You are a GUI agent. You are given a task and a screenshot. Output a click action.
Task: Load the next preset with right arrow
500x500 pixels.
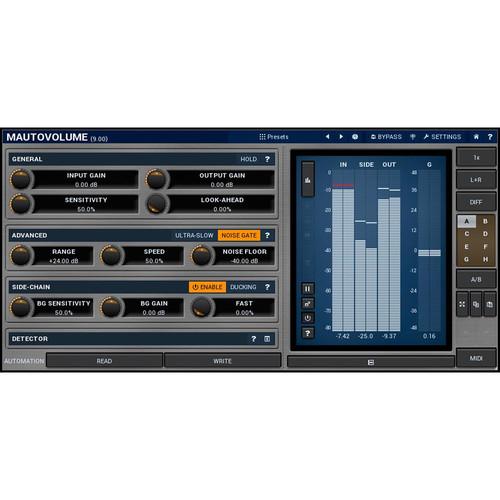(x=341, y=137)
